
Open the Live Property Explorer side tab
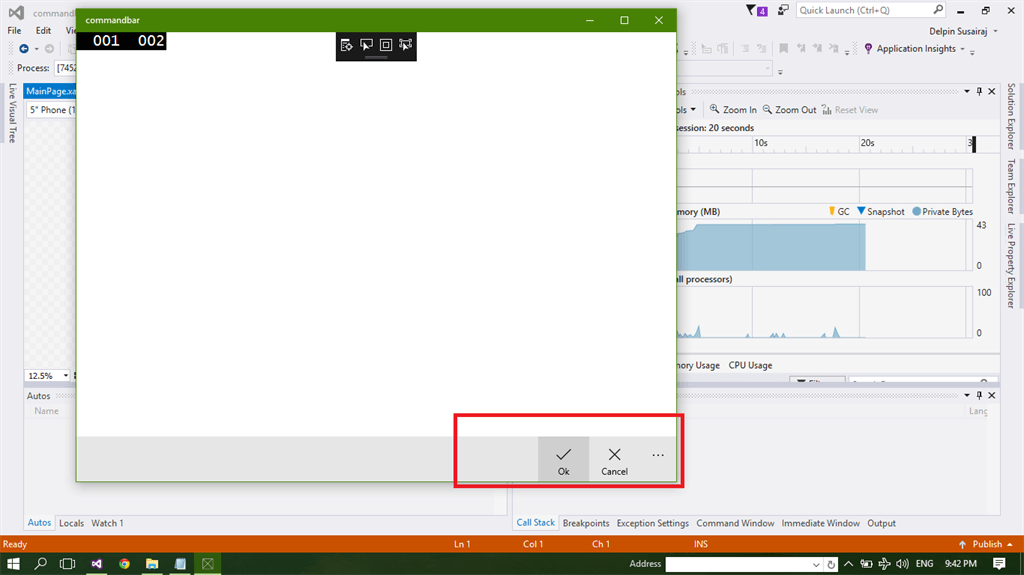[1011, 265]
